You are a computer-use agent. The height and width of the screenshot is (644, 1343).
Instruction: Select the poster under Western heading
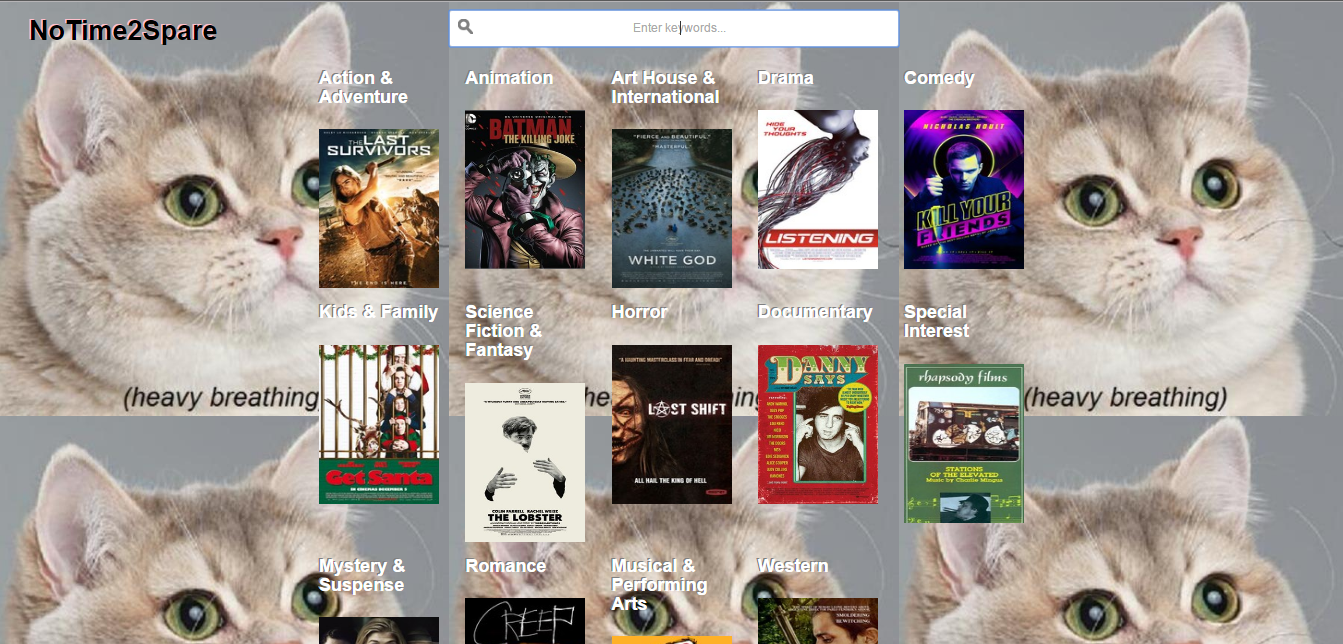[818, 621]
